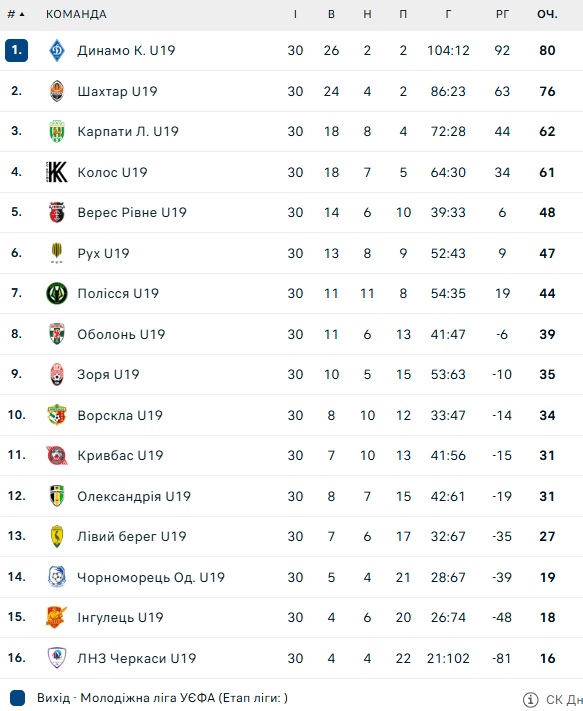The height and width of the screenshot is (711, 583).
Task: Open the Карпати Л. U19 crest icon
Action: pos(57,131)
